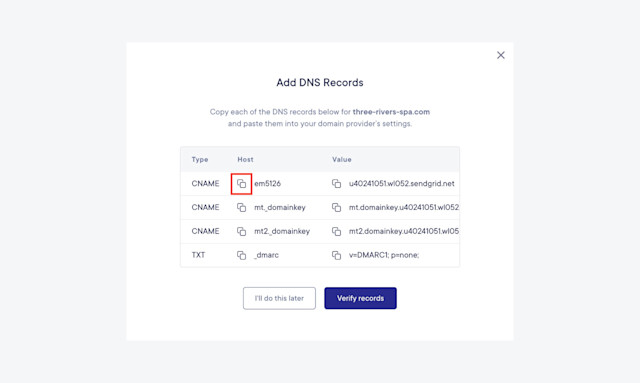Image resolution: width=640 pixels, height=383 pixels.
Task: Choose I'll do this later
Action: point(279,298)
